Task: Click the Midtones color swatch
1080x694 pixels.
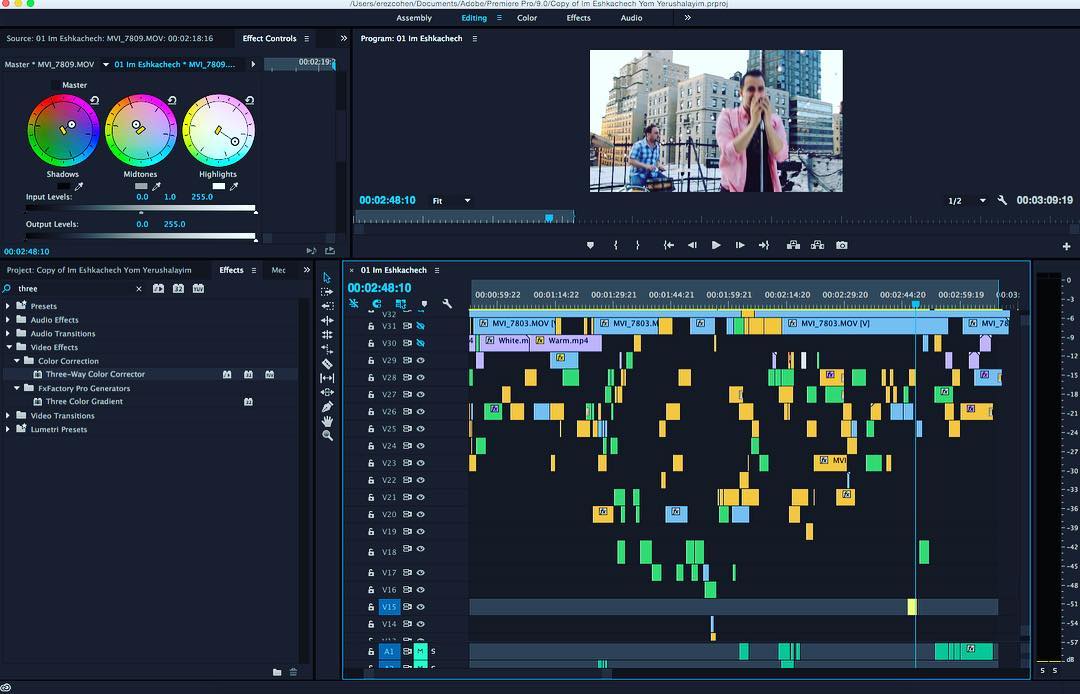Action: (x=141, y=186)
